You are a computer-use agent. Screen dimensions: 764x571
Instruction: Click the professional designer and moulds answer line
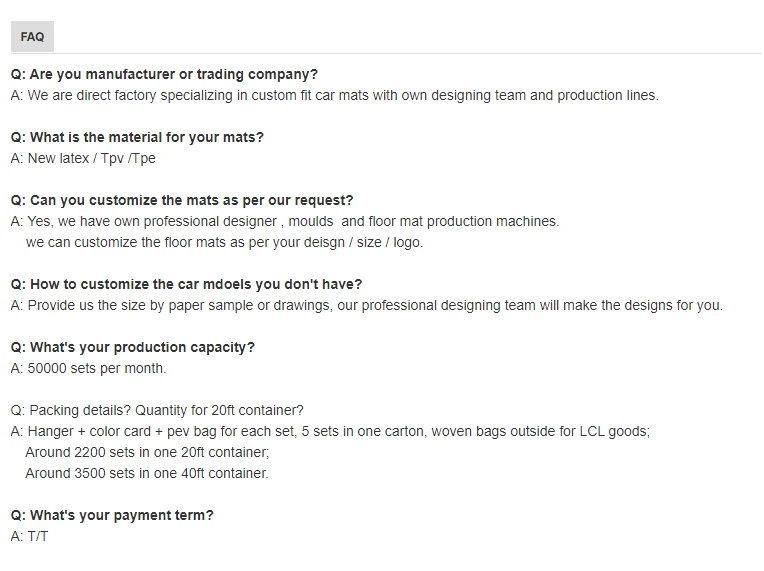click(x=285, y=221)
